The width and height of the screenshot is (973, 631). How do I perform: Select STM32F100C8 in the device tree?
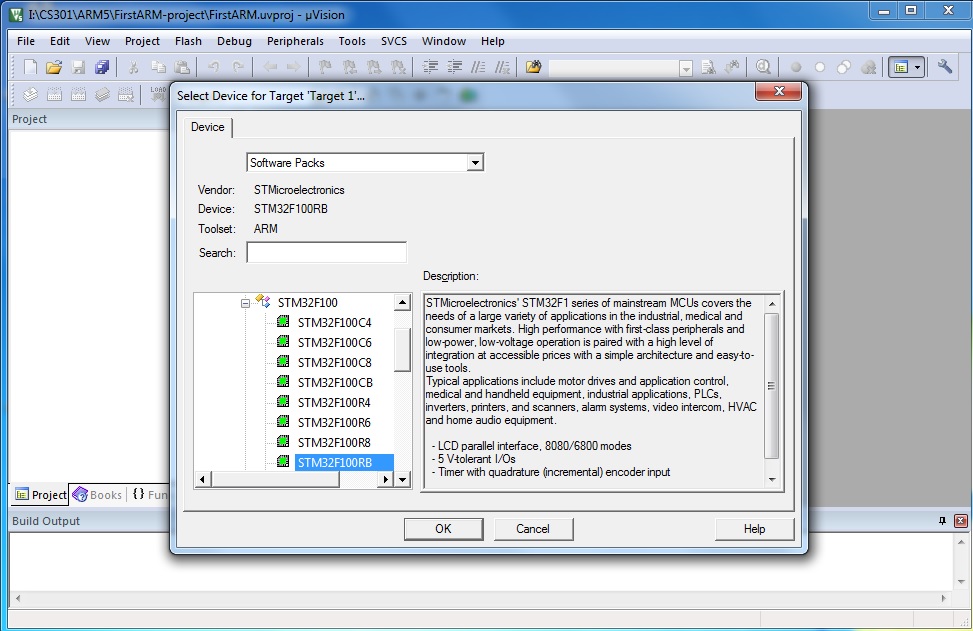(x=334, y=362)
